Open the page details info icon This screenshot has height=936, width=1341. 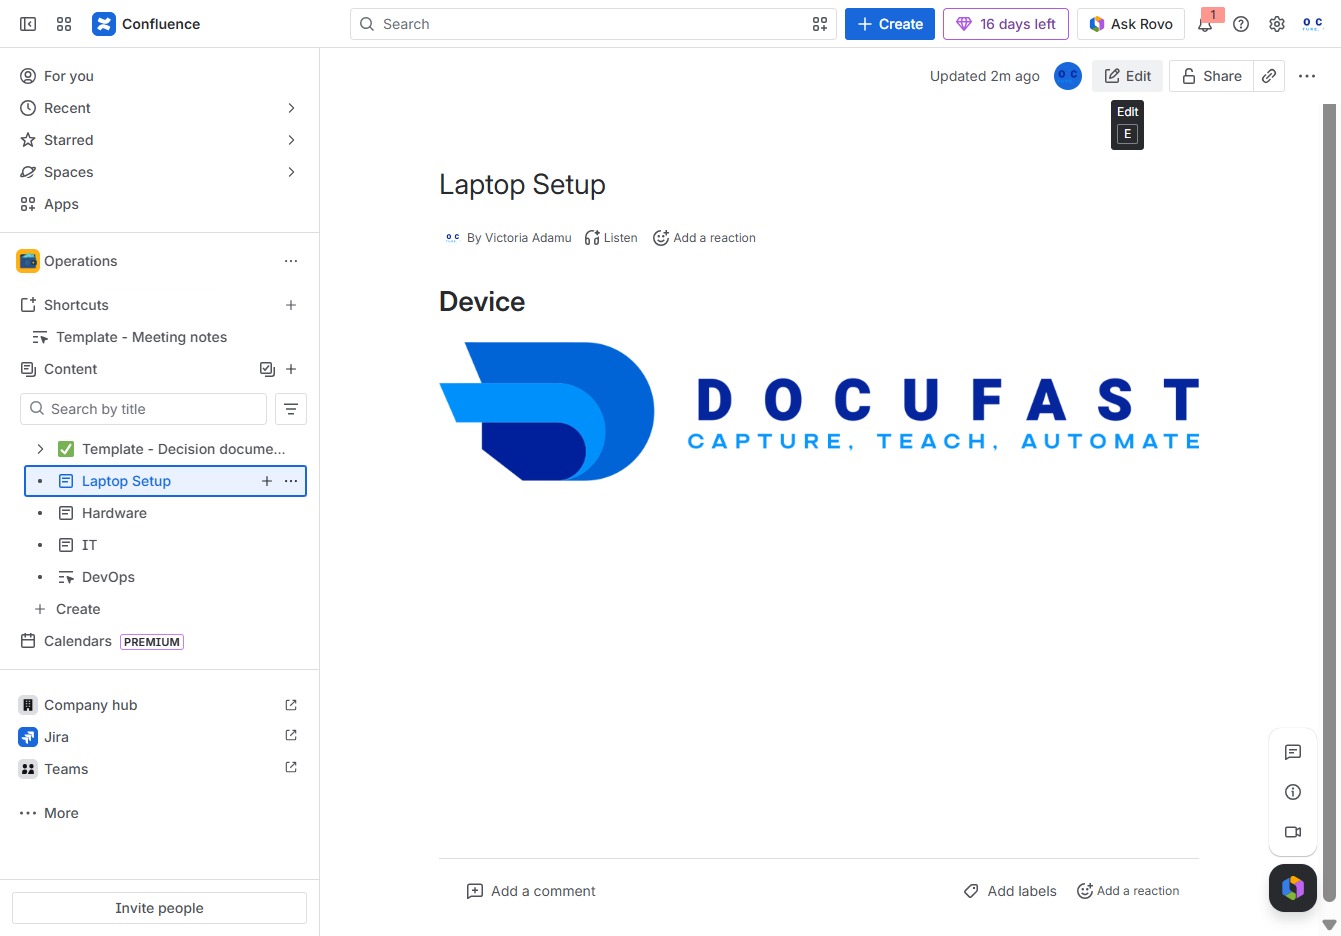coord(1293,792)
